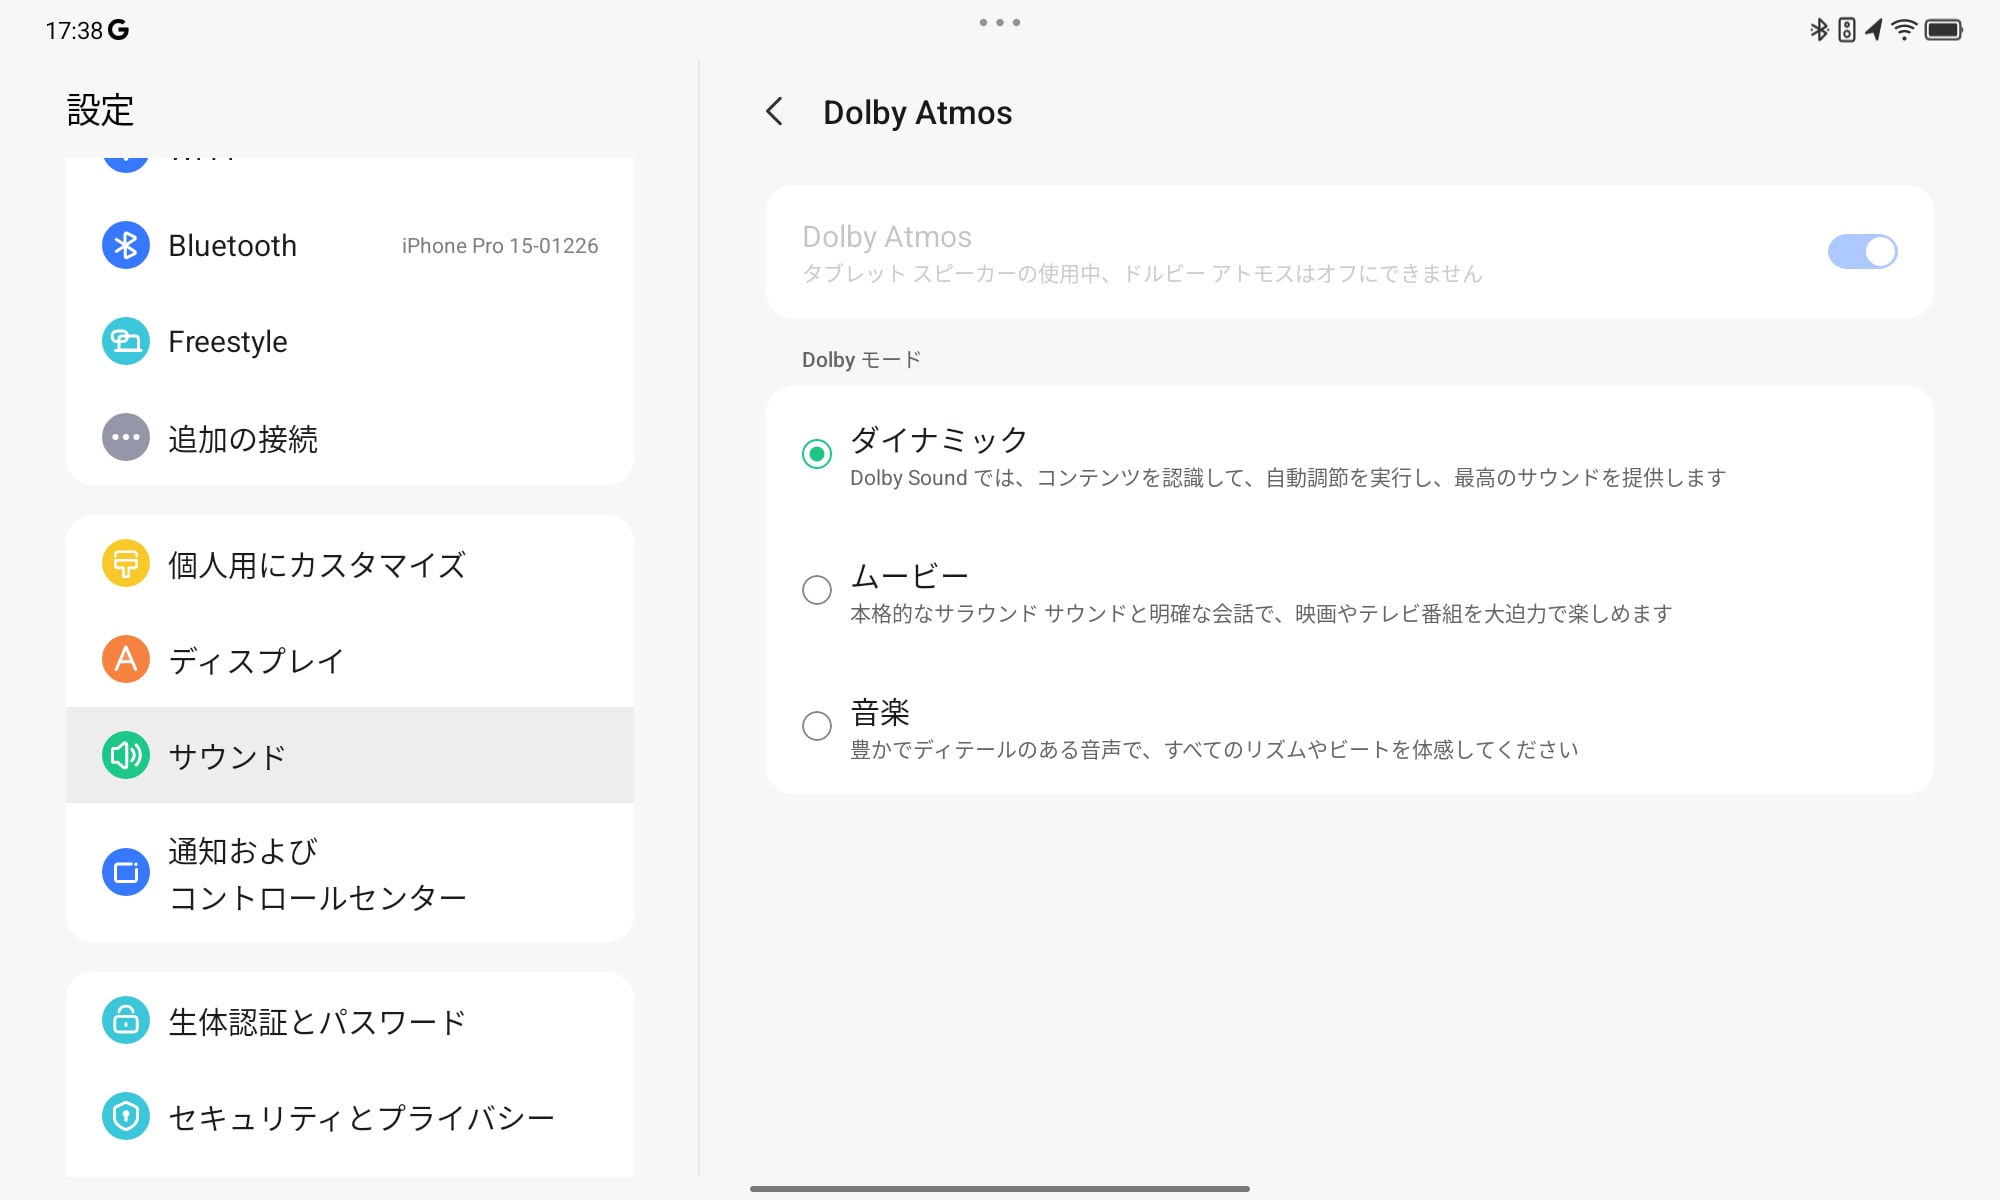
Task: Tap the speaker device status icon
Action: coord(1847,30)
